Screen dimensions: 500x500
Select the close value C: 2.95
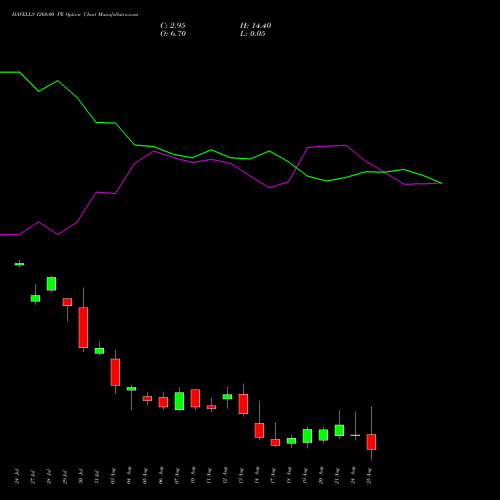pyautogui.click(x=173, y=26)
